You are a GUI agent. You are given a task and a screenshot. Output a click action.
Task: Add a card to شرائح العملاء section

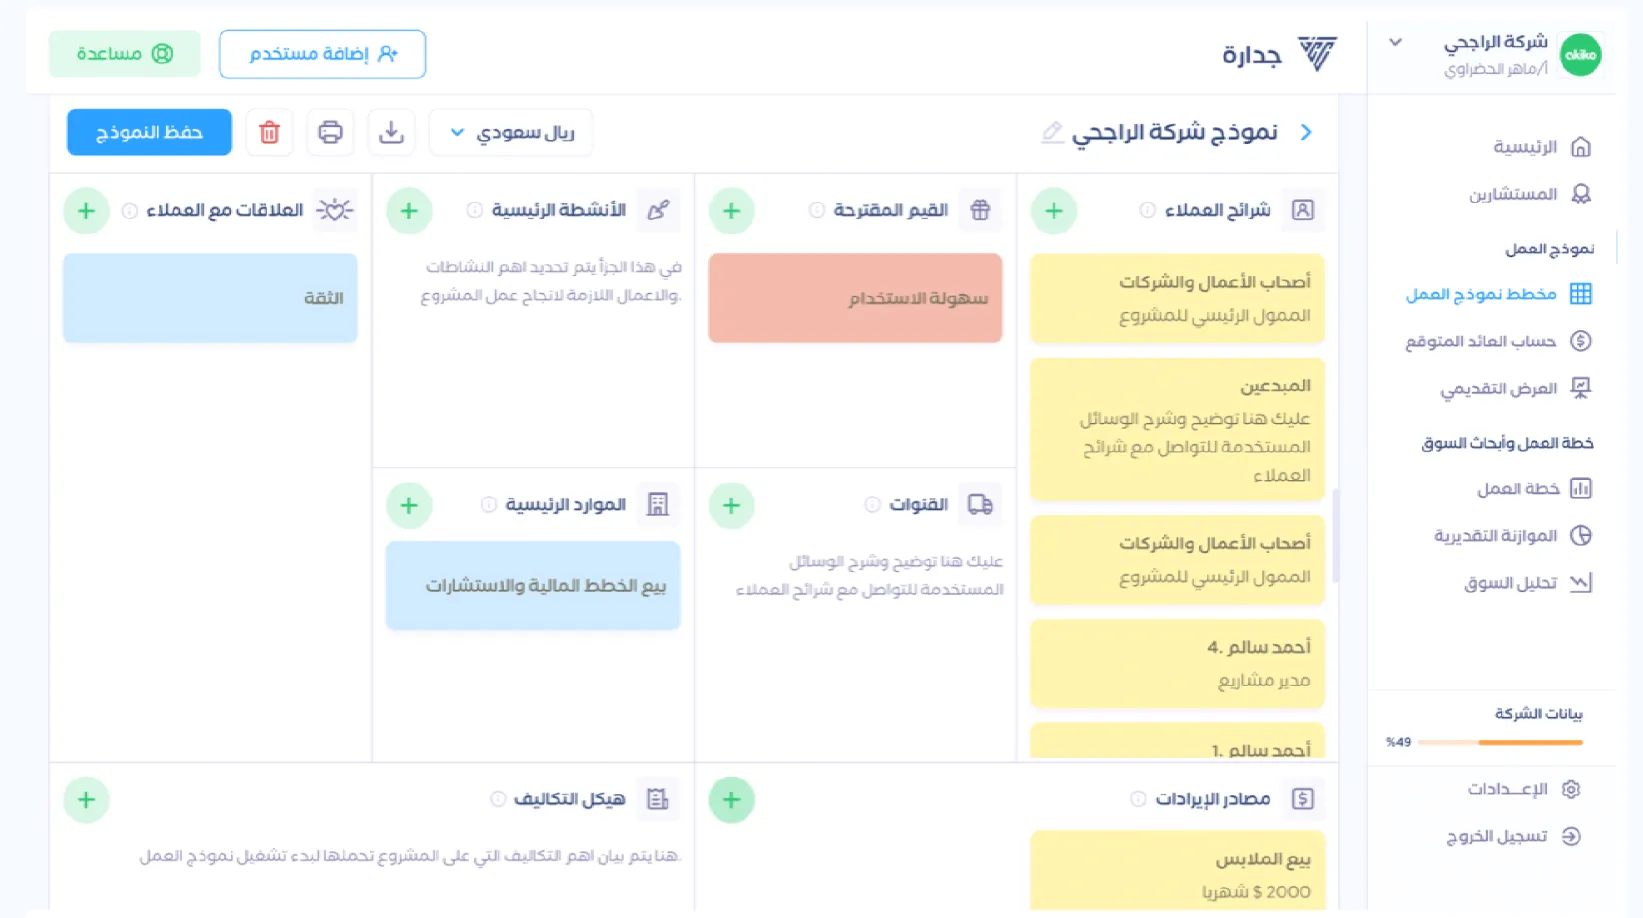pyautogui.click(x=1053, y=211)
